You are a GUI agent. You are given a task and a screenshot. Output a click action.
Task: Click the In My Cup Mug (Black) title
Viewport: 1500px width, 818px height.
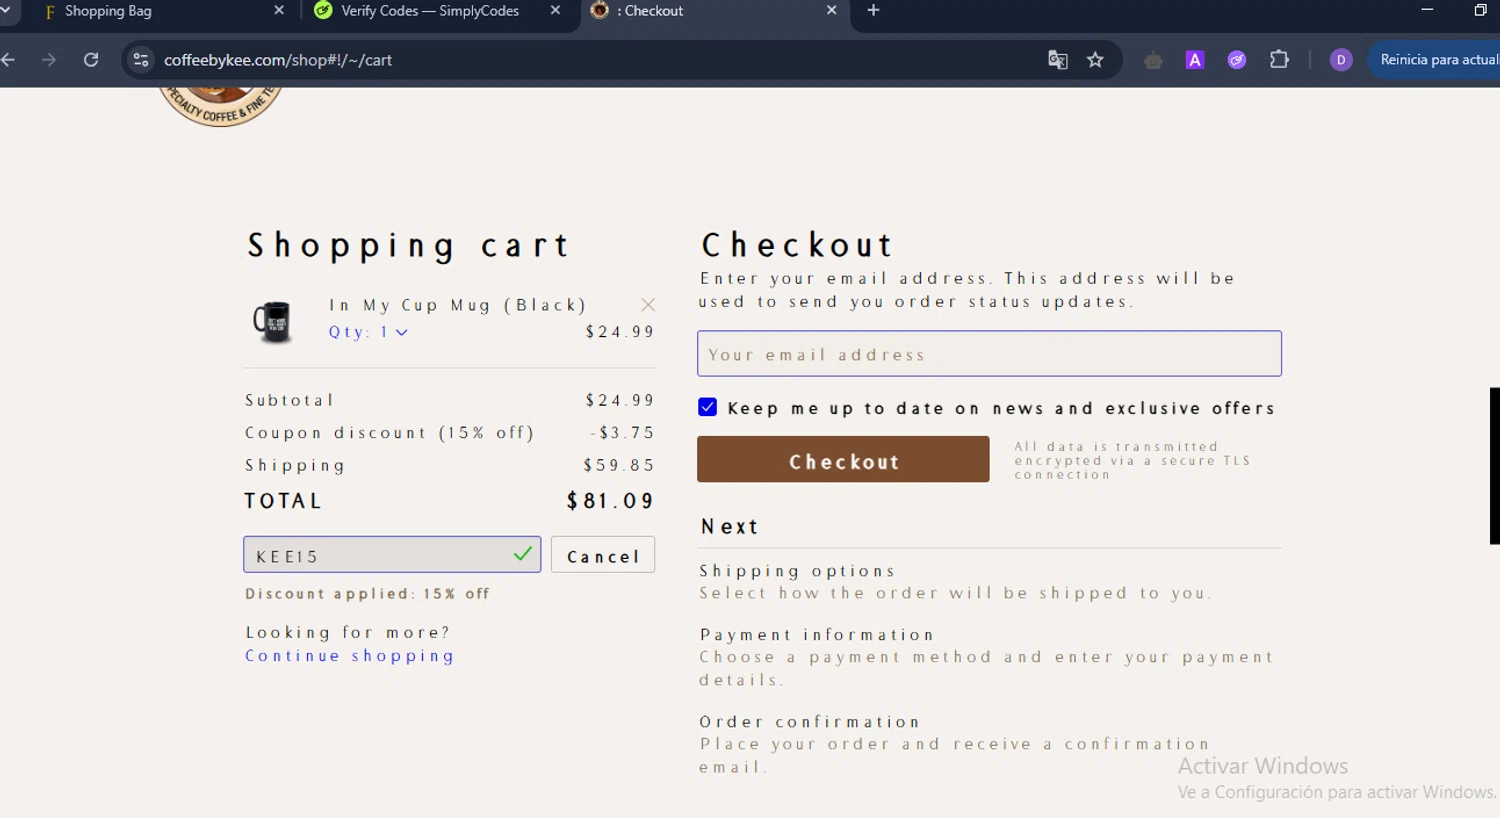(x=458, y=305)
